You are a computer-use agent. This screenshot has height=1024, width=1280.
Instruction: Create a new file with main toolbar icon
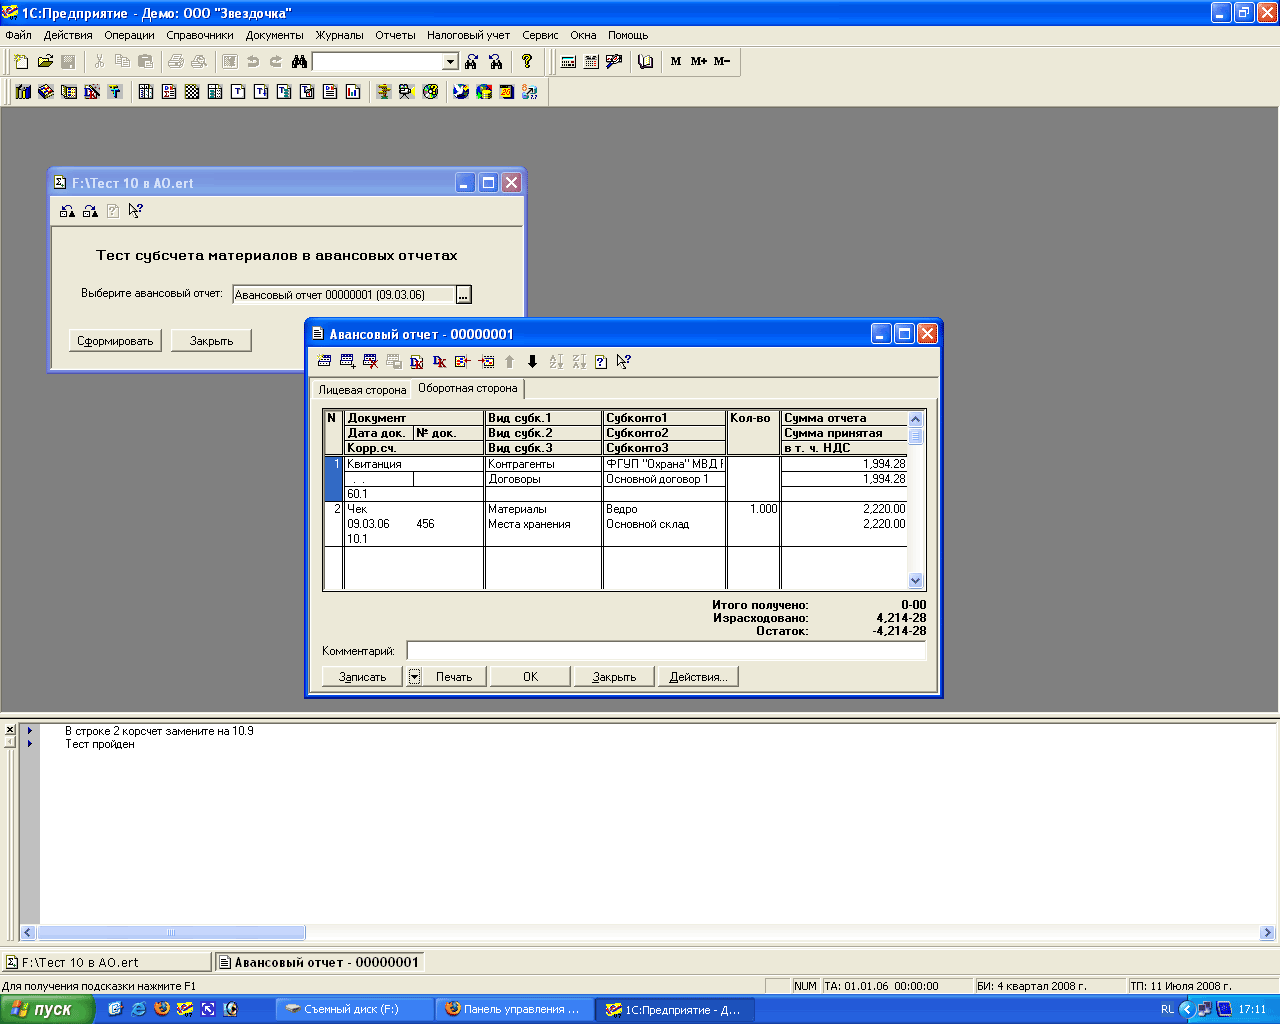point(21,61)
